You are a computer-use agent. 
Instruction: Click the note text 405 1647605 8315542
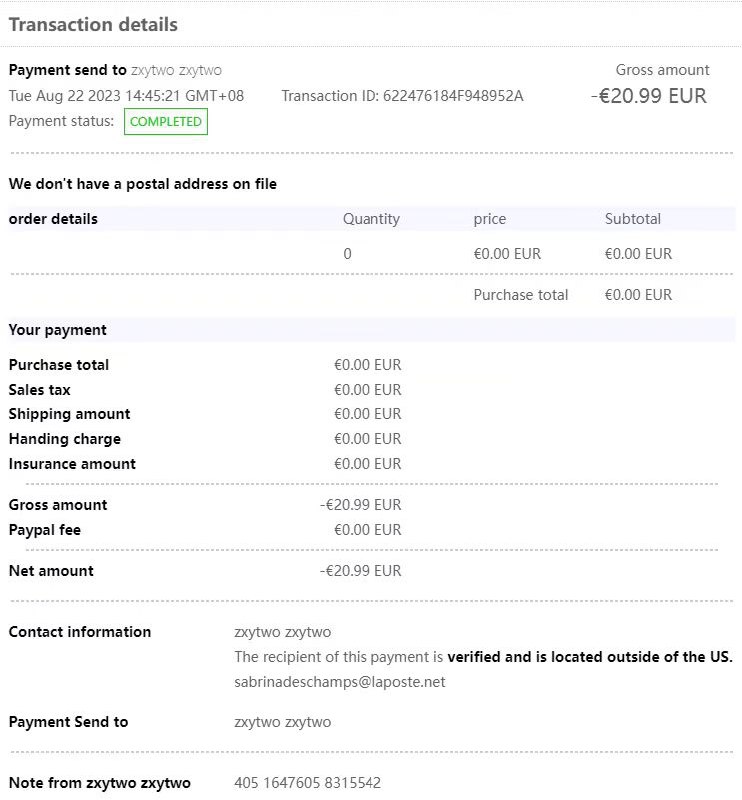(x=307, y=783)
